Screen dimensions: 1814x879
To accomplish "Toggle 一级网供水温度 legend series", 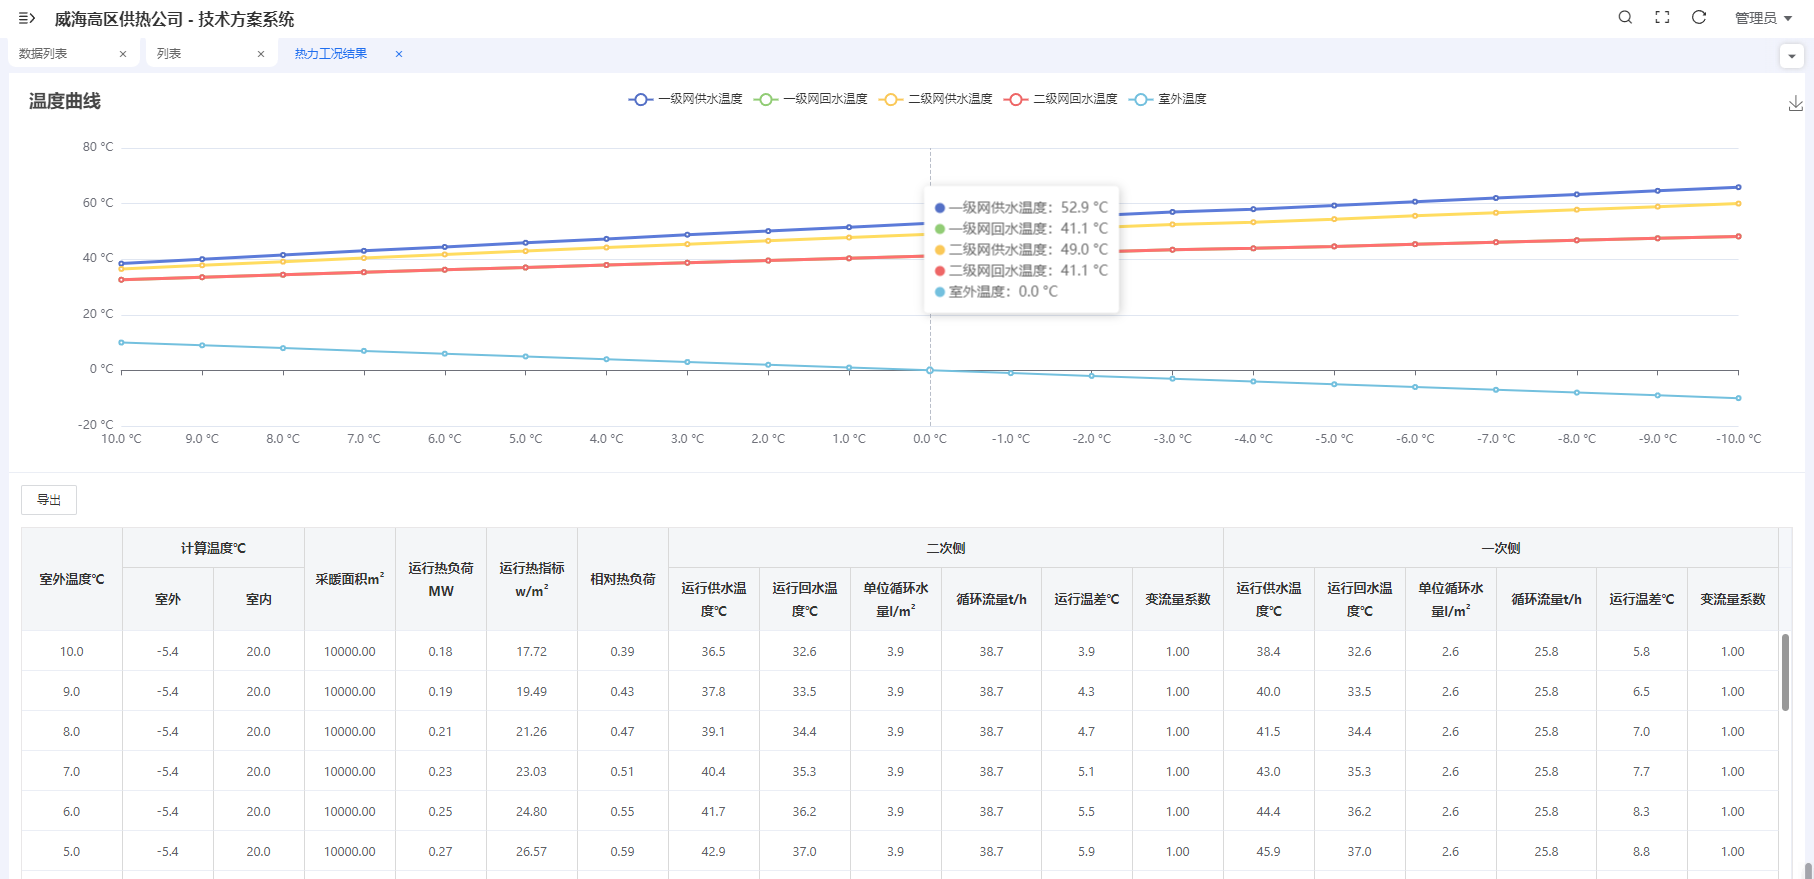I will click(685, 99).
